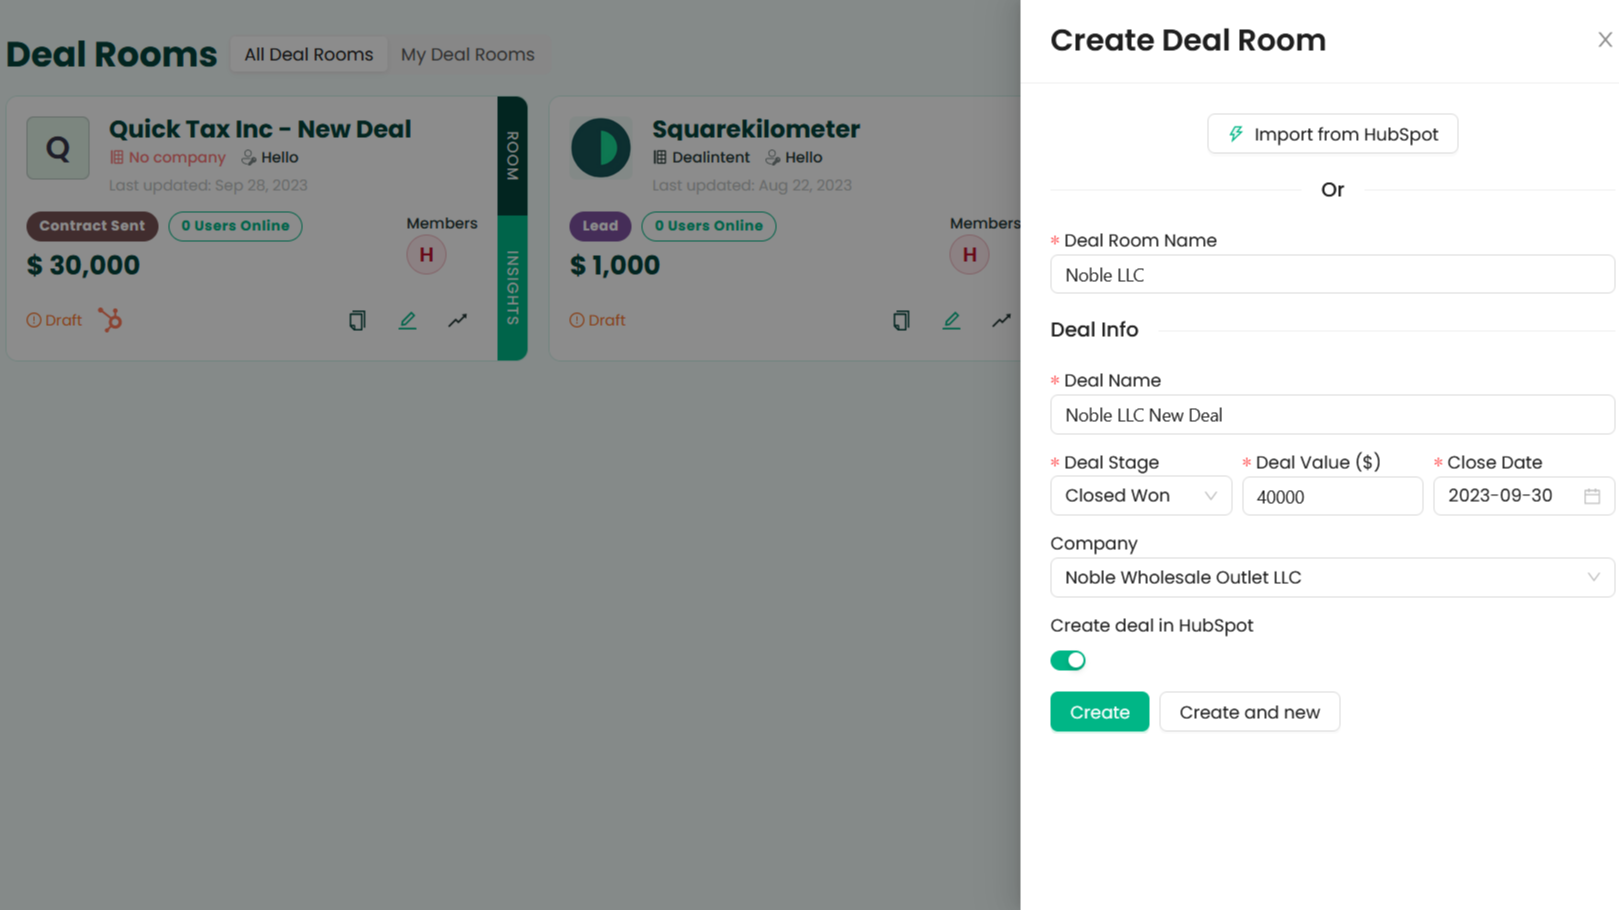Disable the Create deal in HubSpot toggle
Screen dimensions: 1619x911
[x=1068, y=660]
